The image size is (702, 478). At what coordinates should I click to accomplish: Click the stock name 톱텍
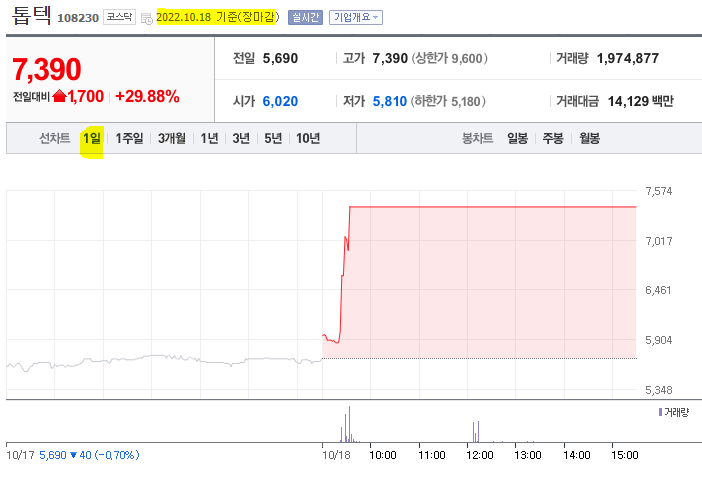pyautogui.click(x=31, y=16)
